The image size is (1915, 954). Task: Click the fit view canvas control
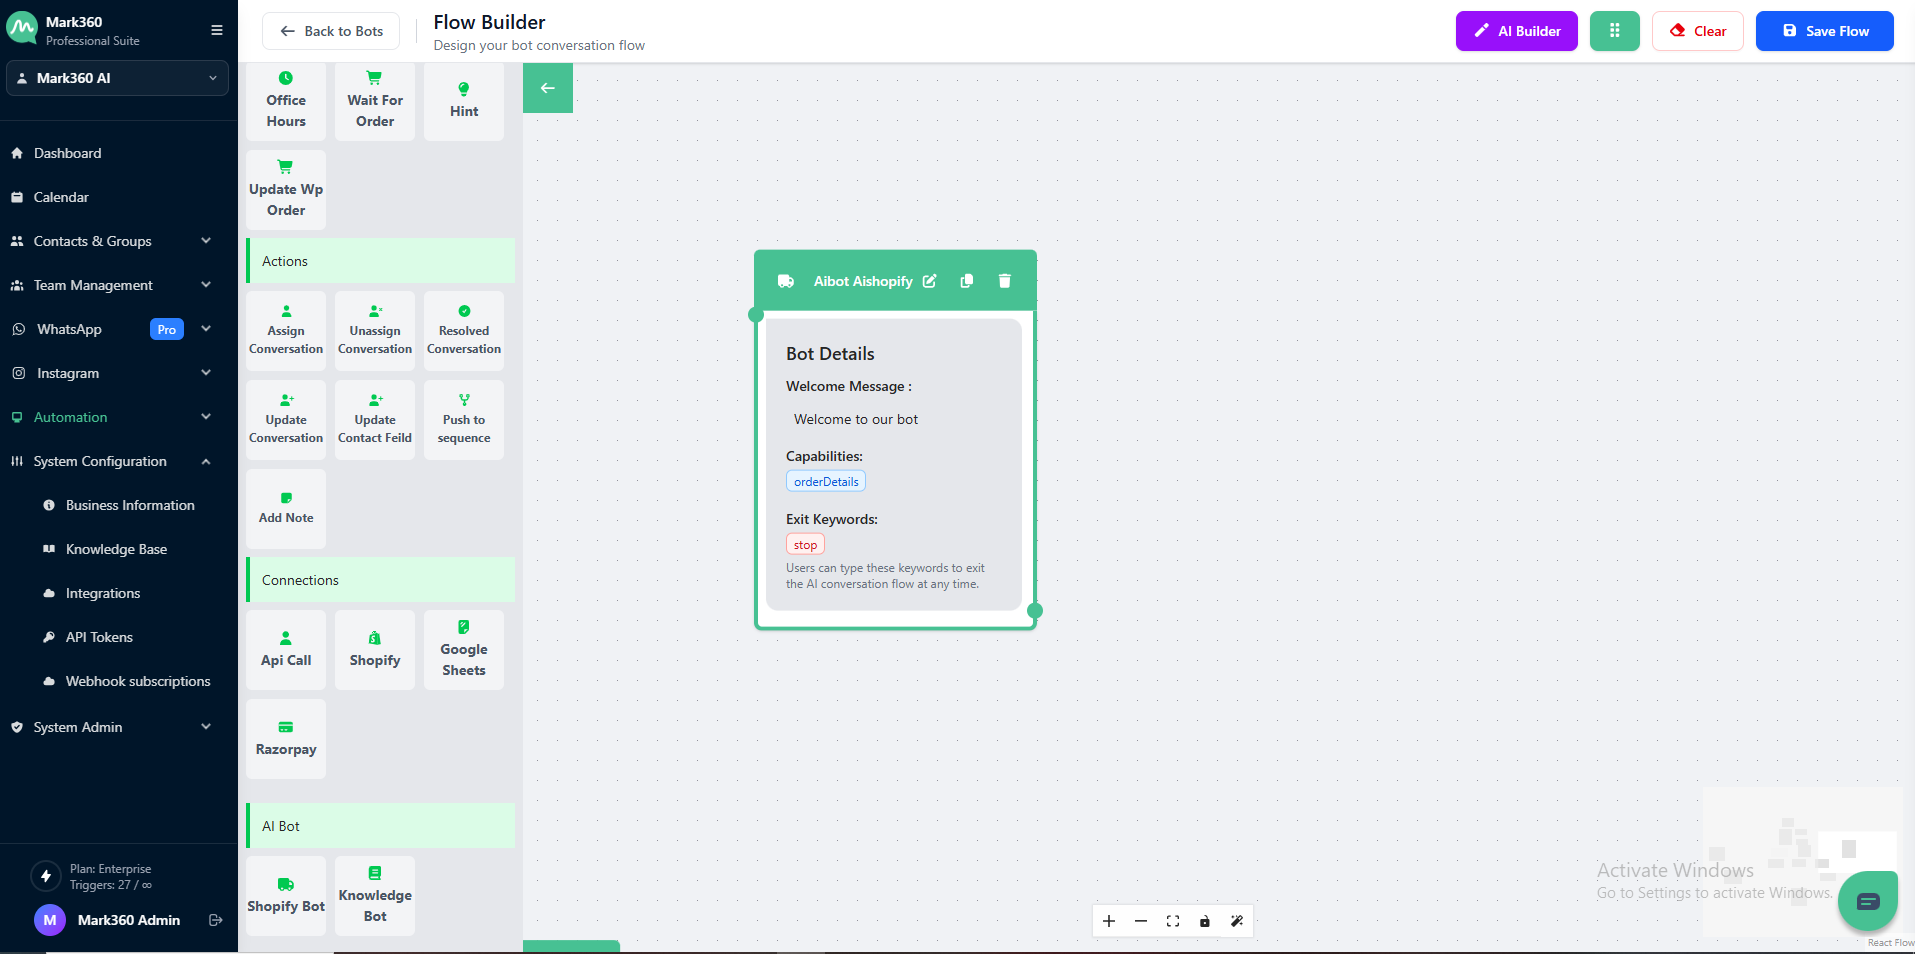click(x=1172, y=921)
